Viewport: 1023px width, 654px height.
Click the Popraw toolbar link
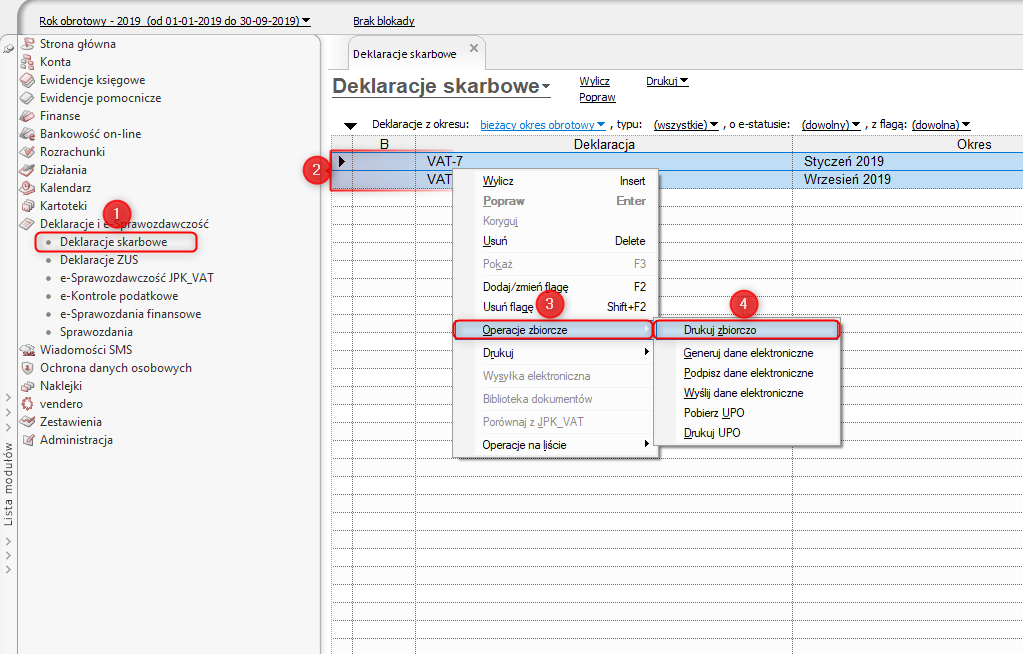pyautogui.click(x=597, y=97)
